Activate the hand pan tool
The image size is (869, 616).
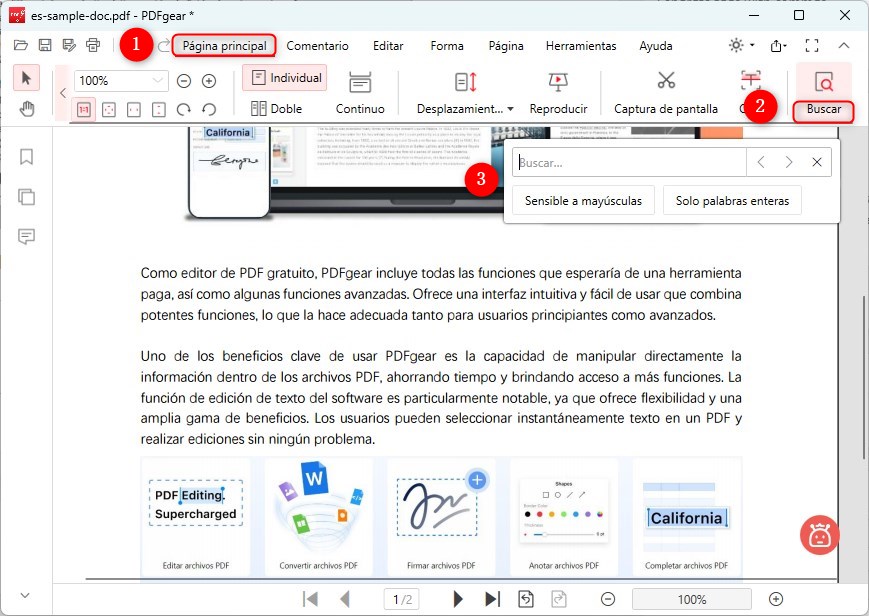coord(26,109)
